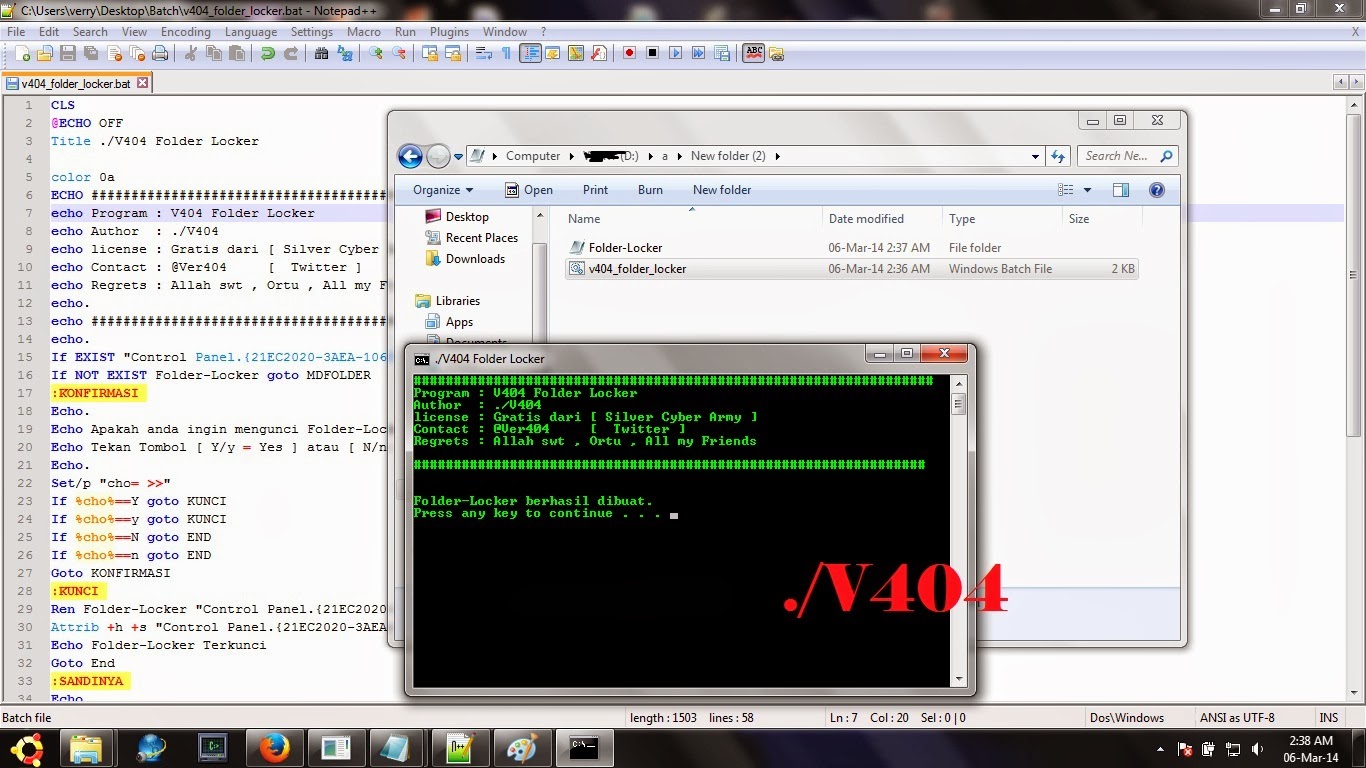1366x768 pixels.
Task: Click the New folder button in Explorer
Action: pyautogui.click(x=722, y=190)
